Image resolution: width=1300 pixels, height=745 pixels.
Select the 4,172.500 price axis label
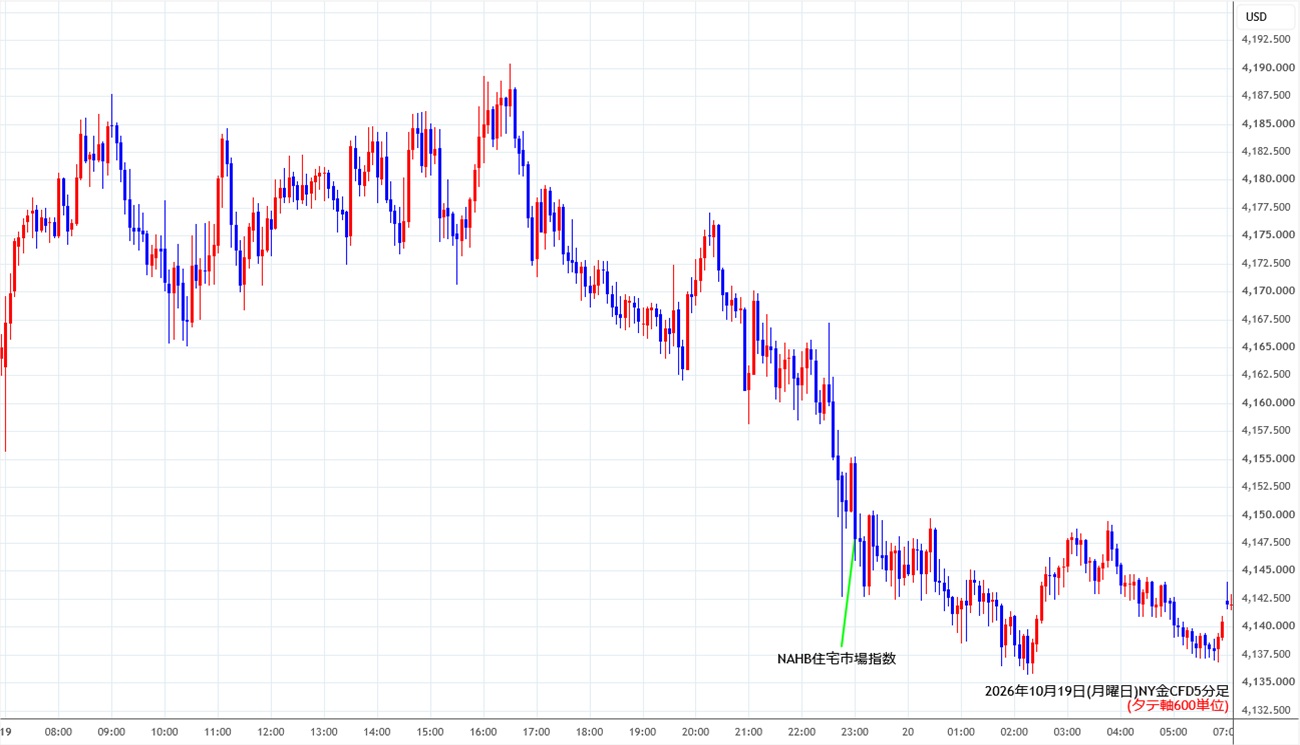coord(1268,263)
